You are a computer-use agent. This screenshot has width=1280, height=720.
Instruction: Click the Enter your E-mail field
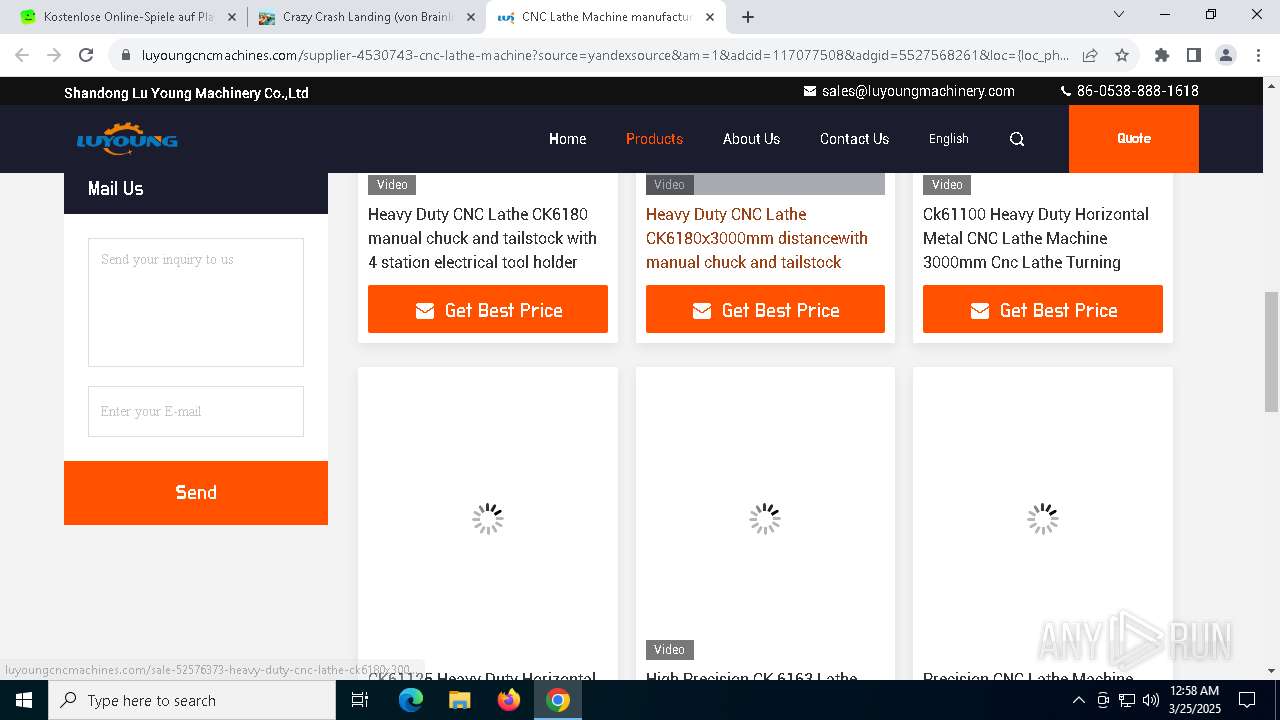click(x=196, y=411)
